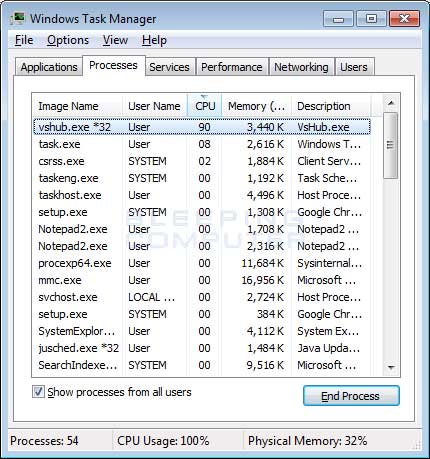430x459 pixels.
Task: Select setup.exe with 1,308 K memory
Action: click(202, 212)
